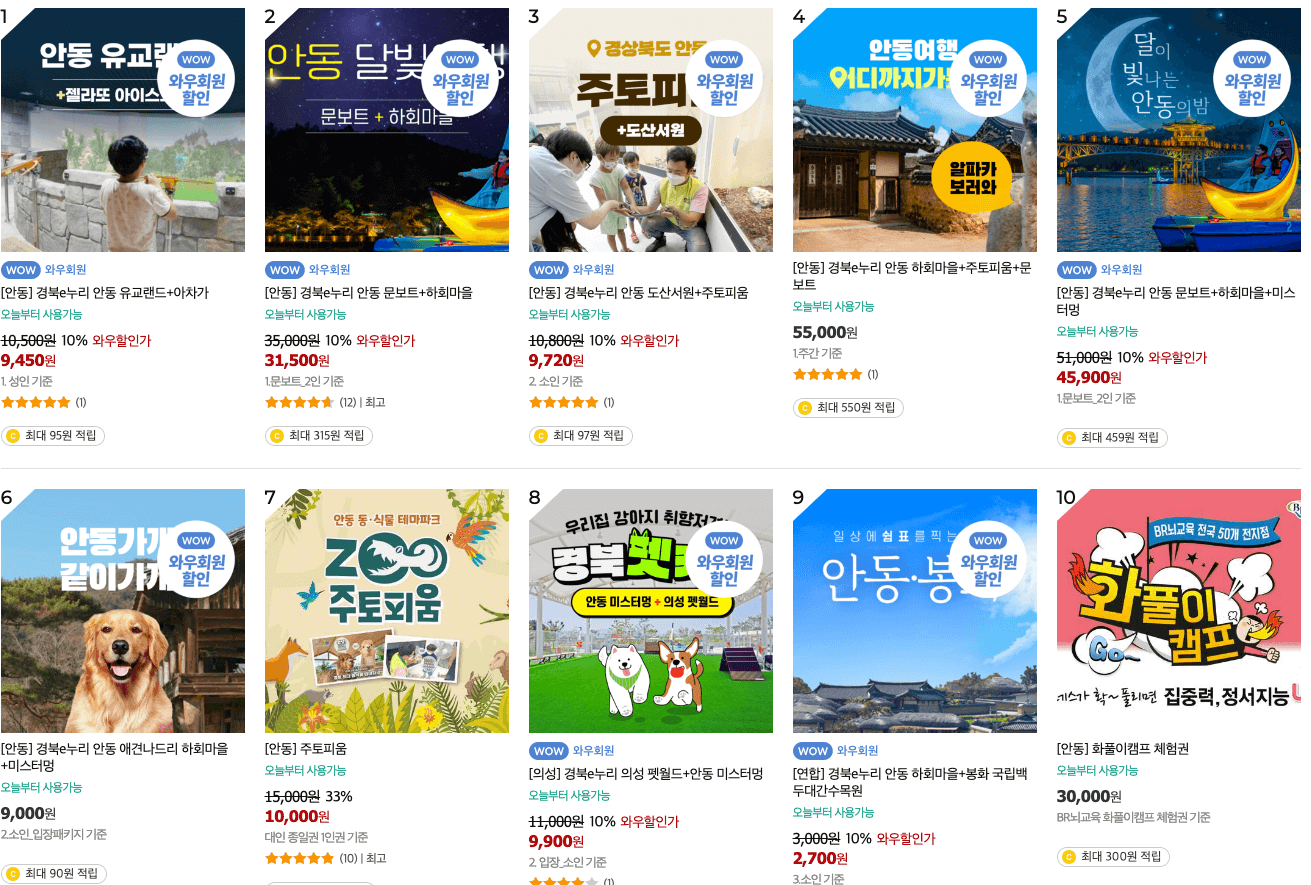Click the WOW badge under item 8

[549, 751]
